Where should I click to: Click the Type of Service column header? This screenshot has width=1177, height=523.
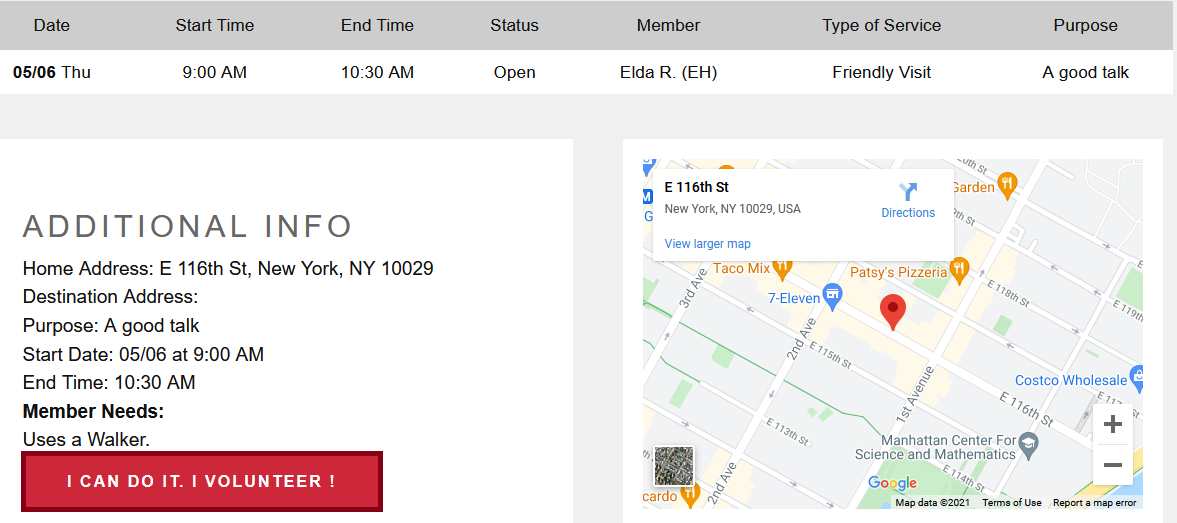coord(881,26)
